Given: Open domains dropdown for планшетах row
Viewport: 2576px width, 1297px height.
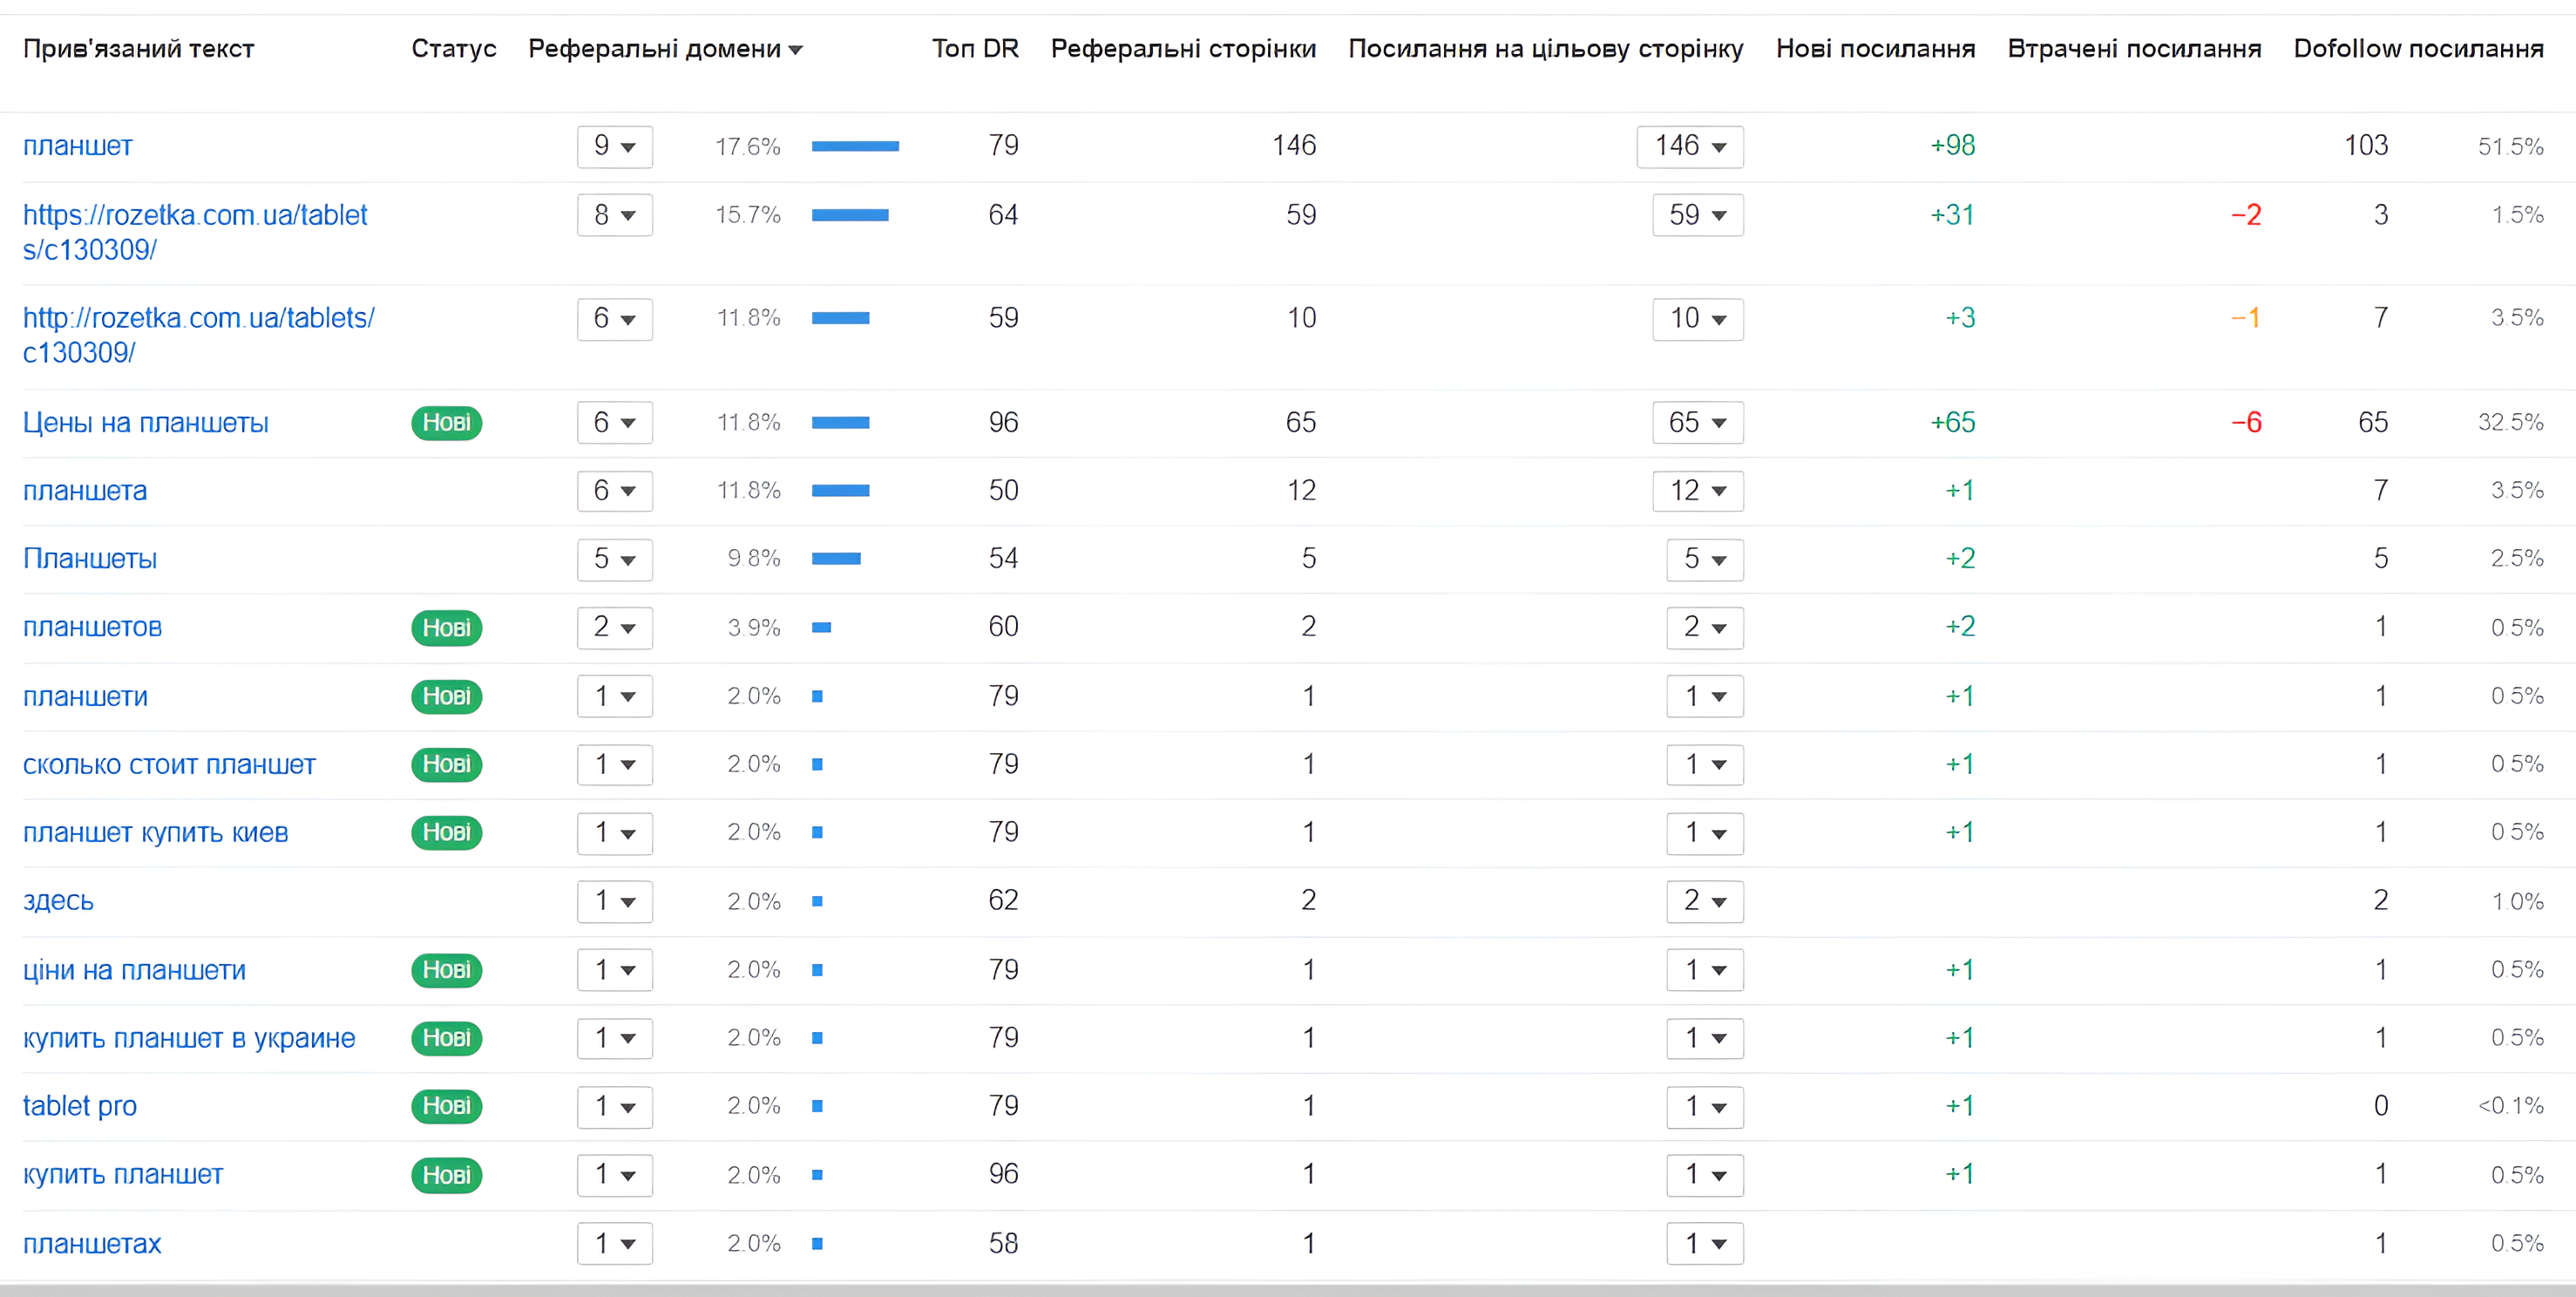Looking at the screenshot, I should click(x=615, y=1244).
